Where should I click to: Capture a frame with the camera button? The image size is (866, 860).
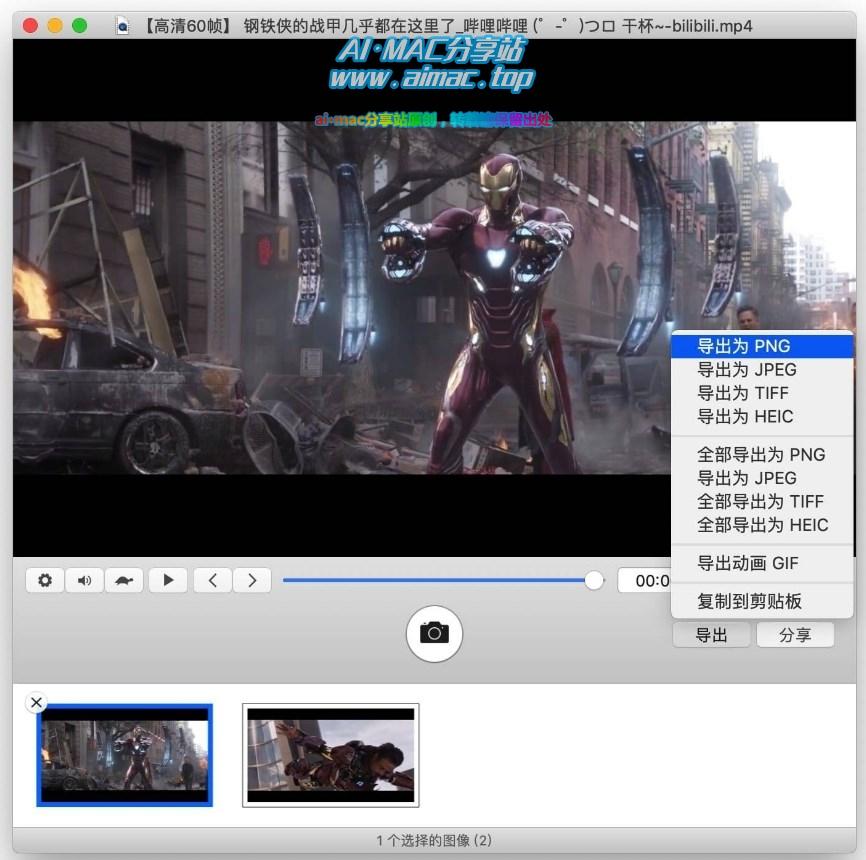tap(434, 633)
